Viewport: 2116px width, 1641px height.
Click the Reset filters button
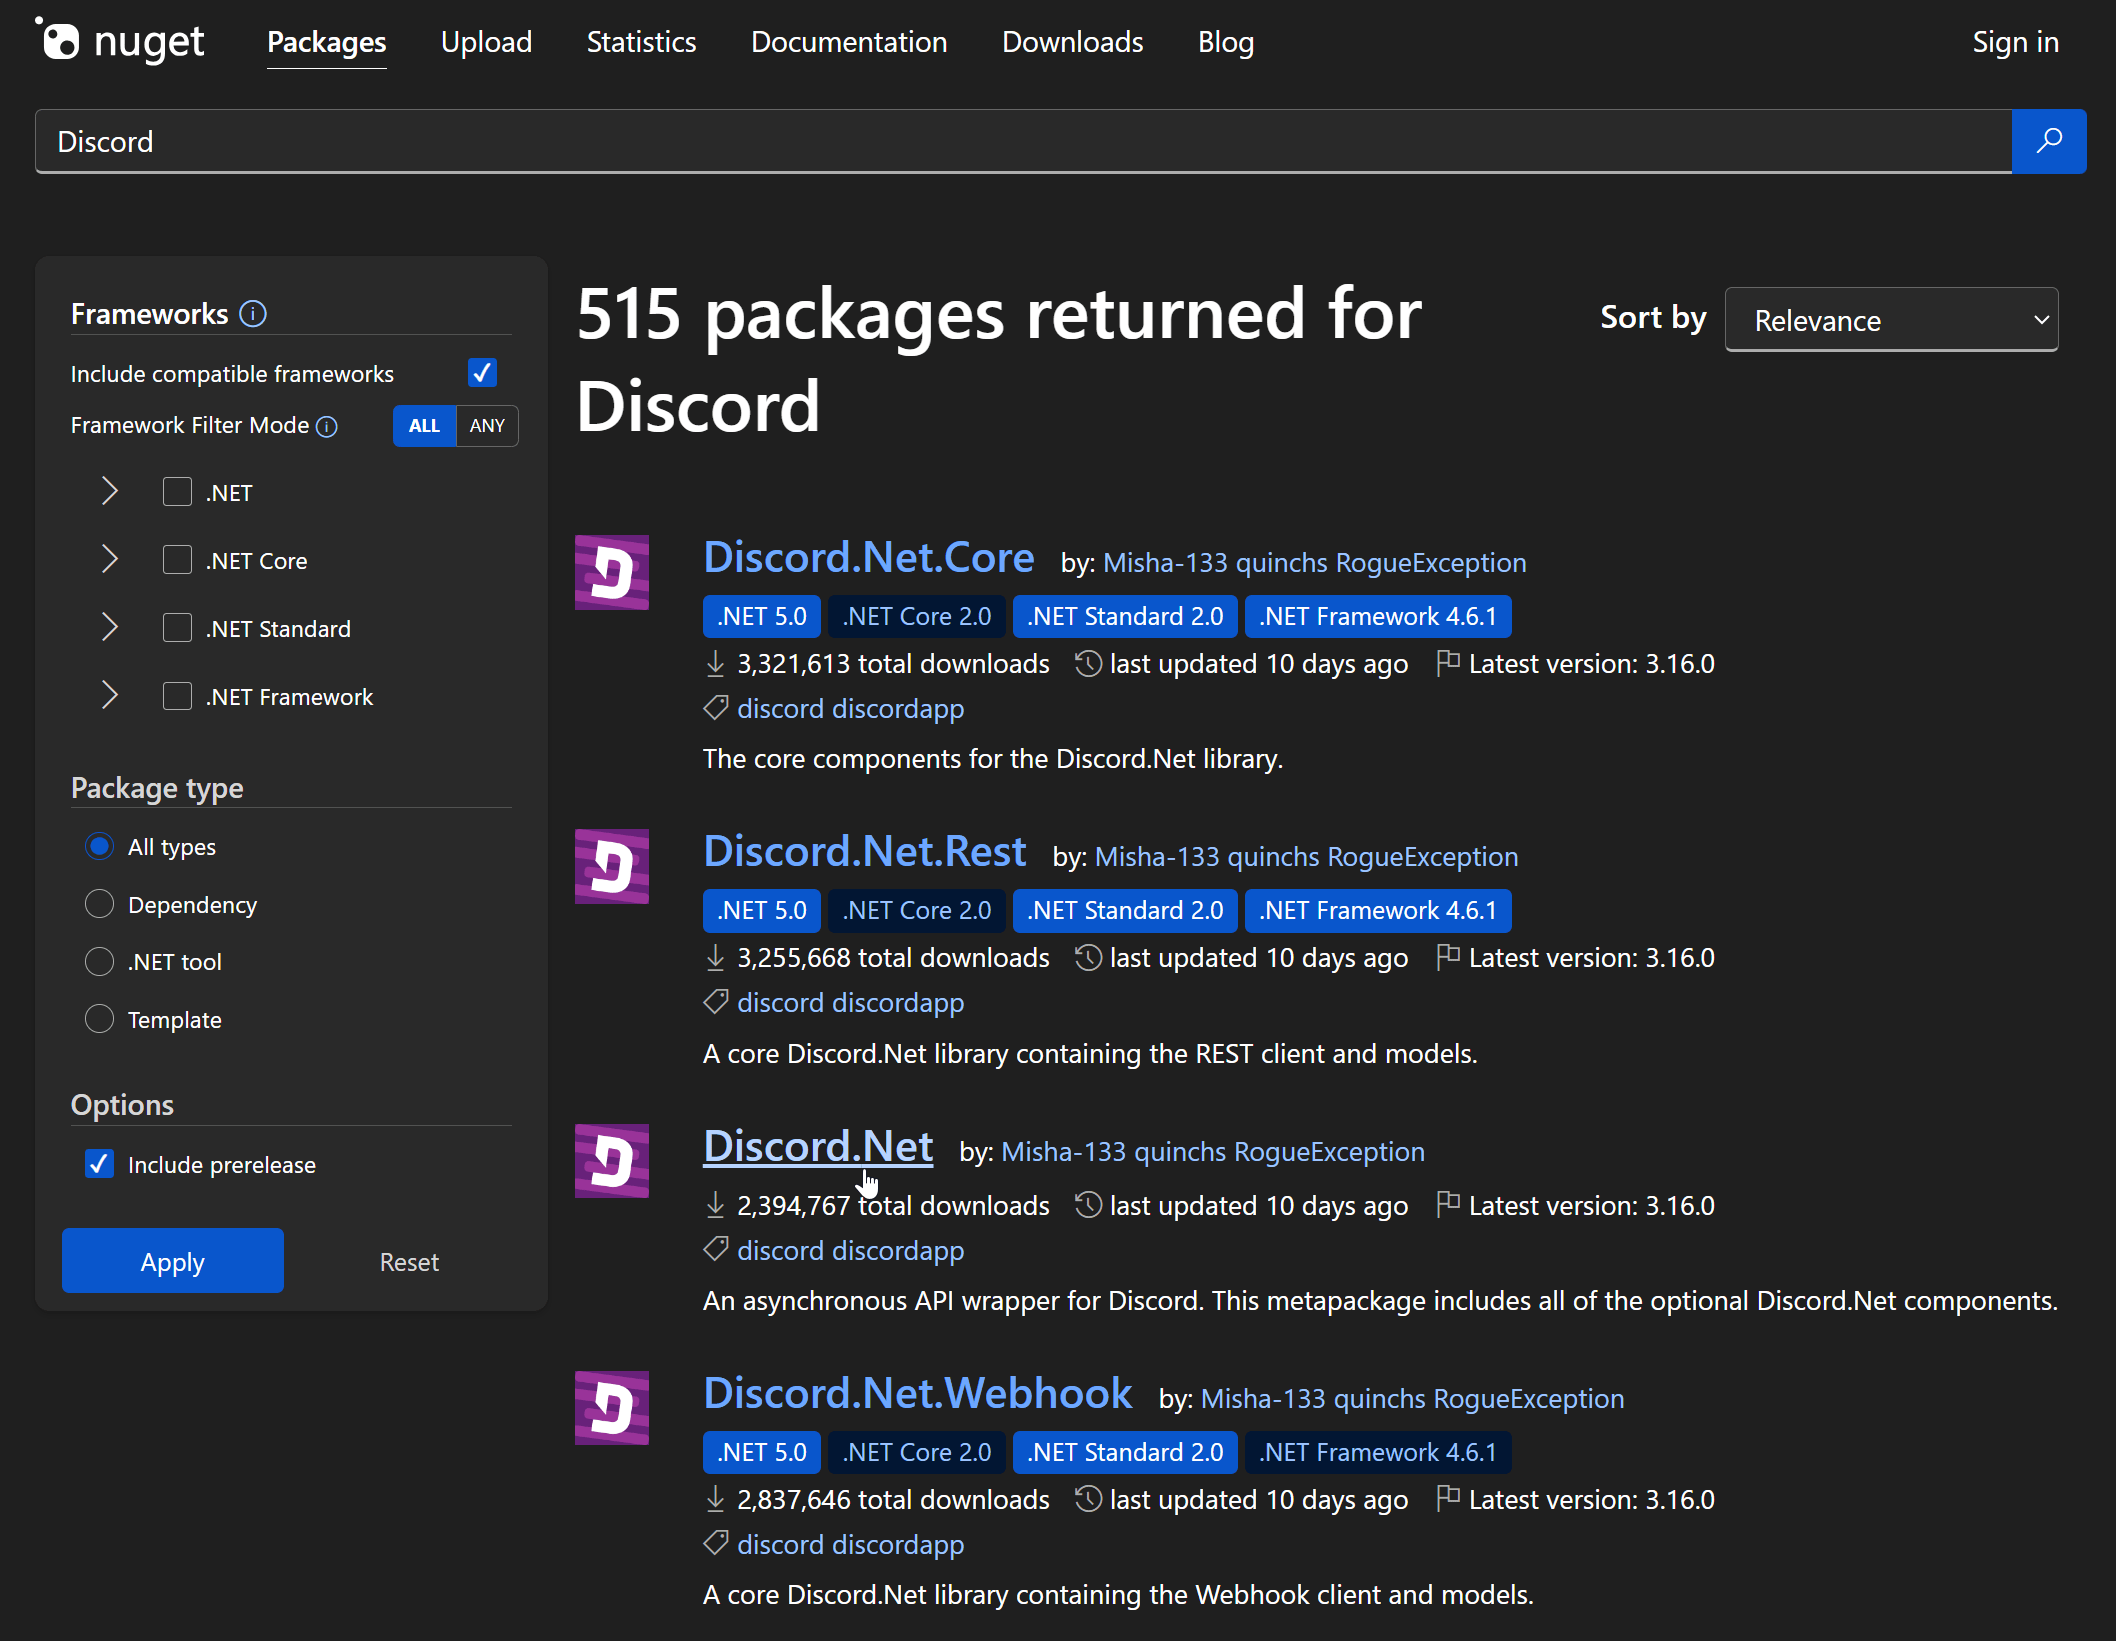[x=409, y=1262]
